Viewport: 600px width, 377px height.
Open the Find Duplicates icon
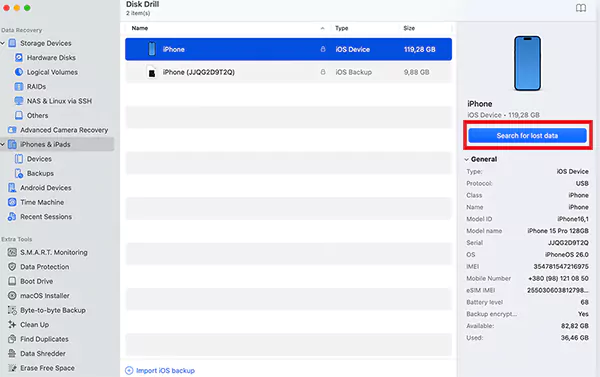(x=12, y=339)
